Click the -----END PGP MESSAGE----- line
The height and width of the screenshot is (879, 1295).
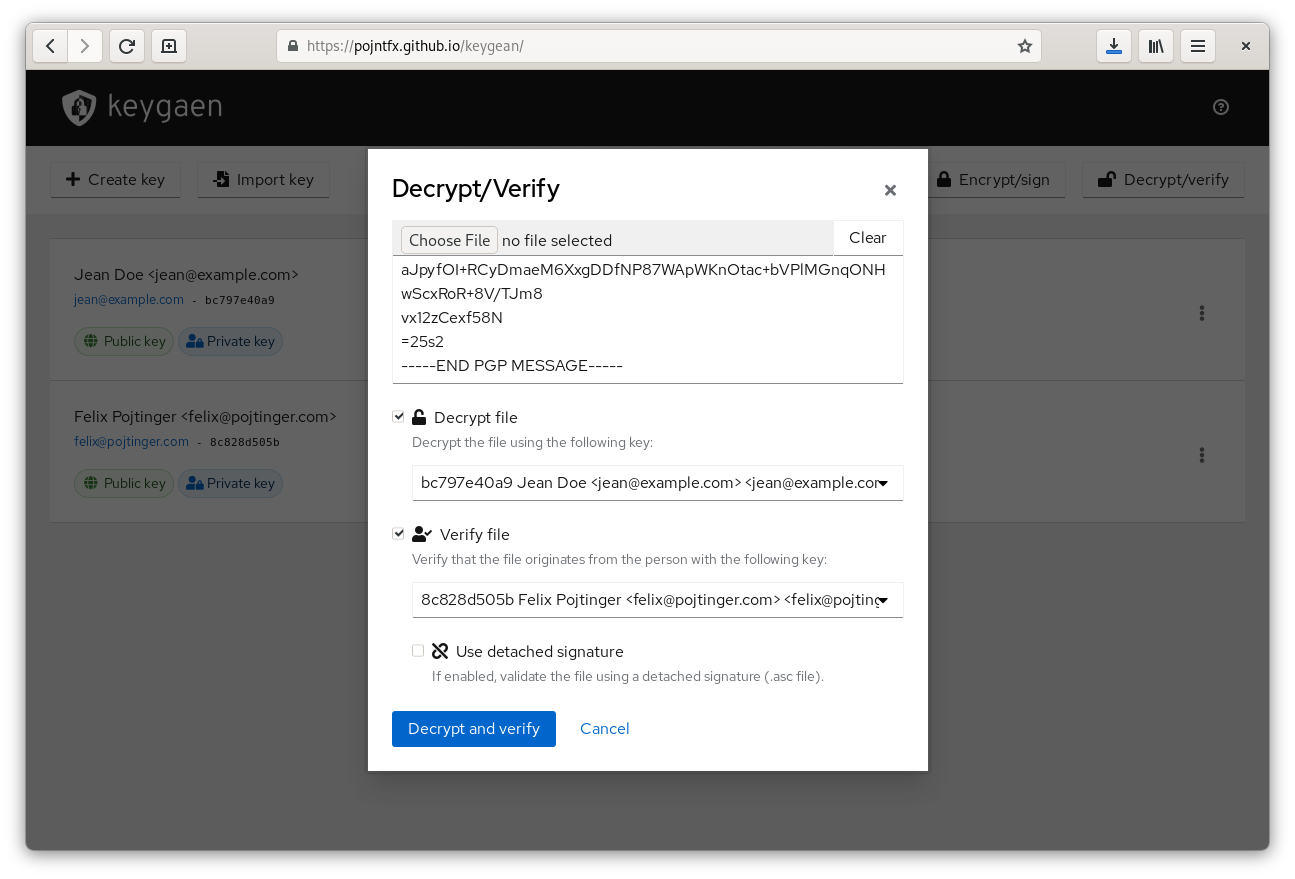point(512,366)
